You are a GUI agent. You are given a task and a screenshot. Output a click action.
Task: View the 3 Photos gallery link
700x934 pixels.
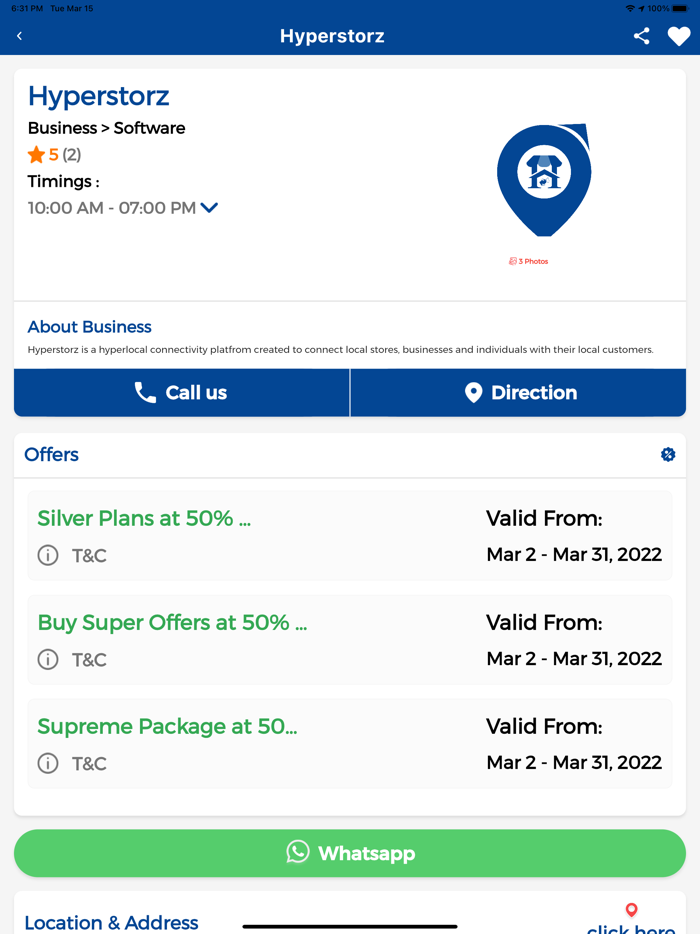pos(529,261)
